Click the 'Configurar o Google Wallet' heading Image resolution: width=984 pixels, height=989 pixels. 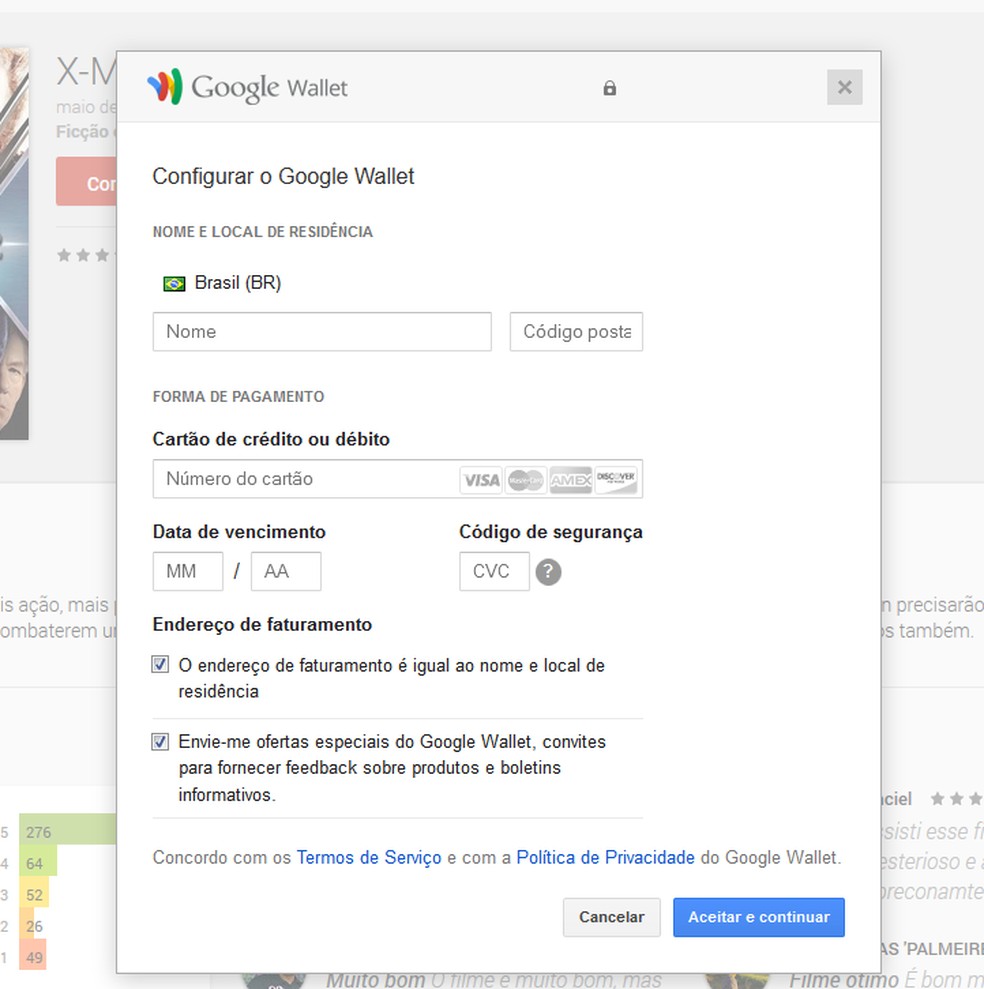pyautogui.click(x=283, y=177)
